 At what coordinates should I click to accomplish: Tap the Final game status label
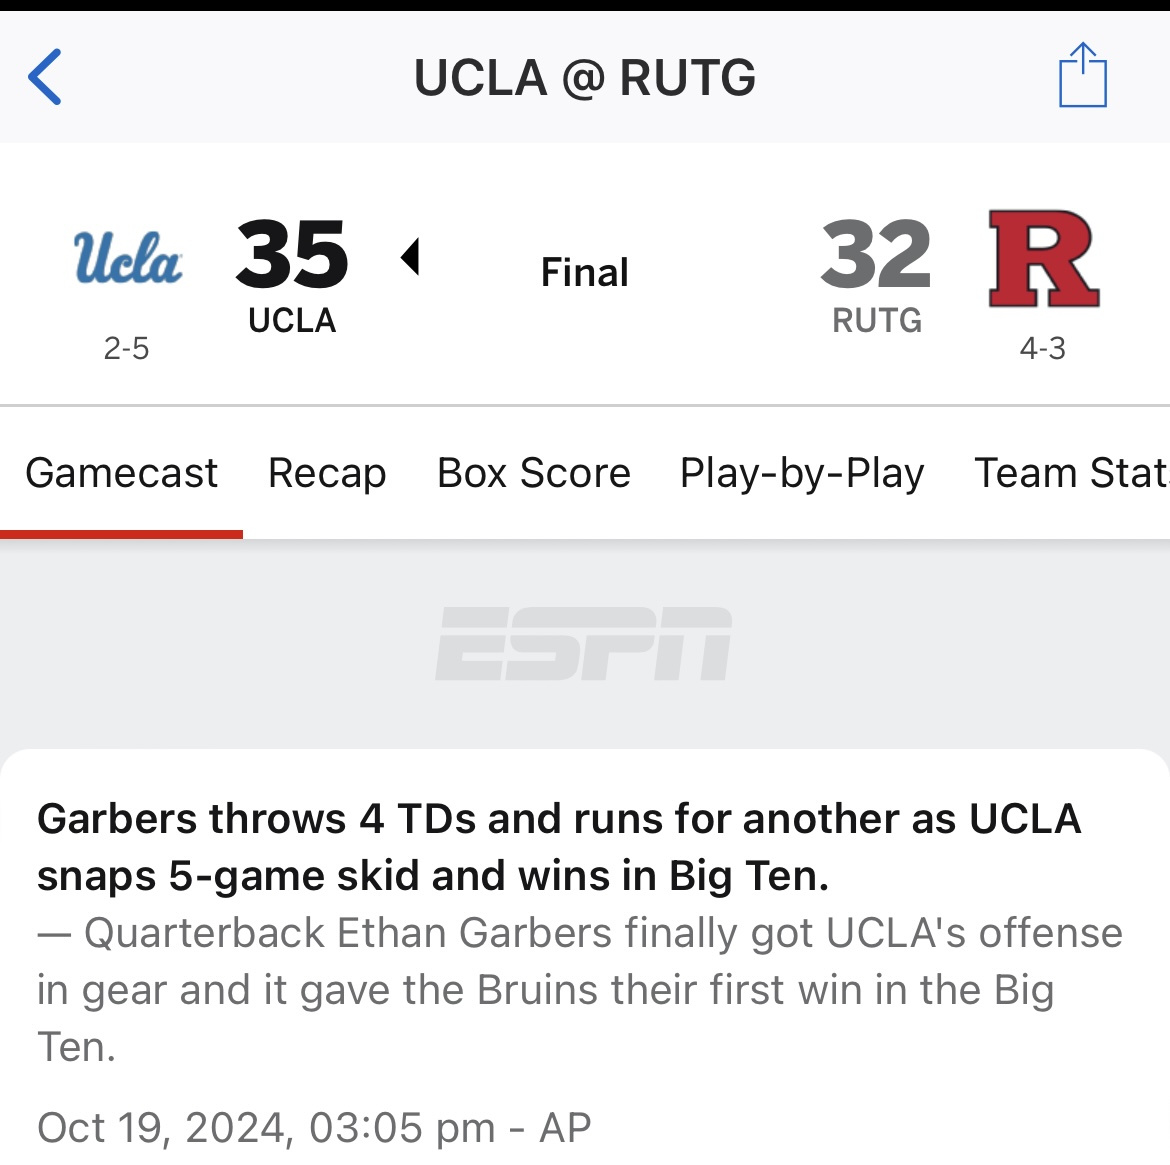[585, 272]
